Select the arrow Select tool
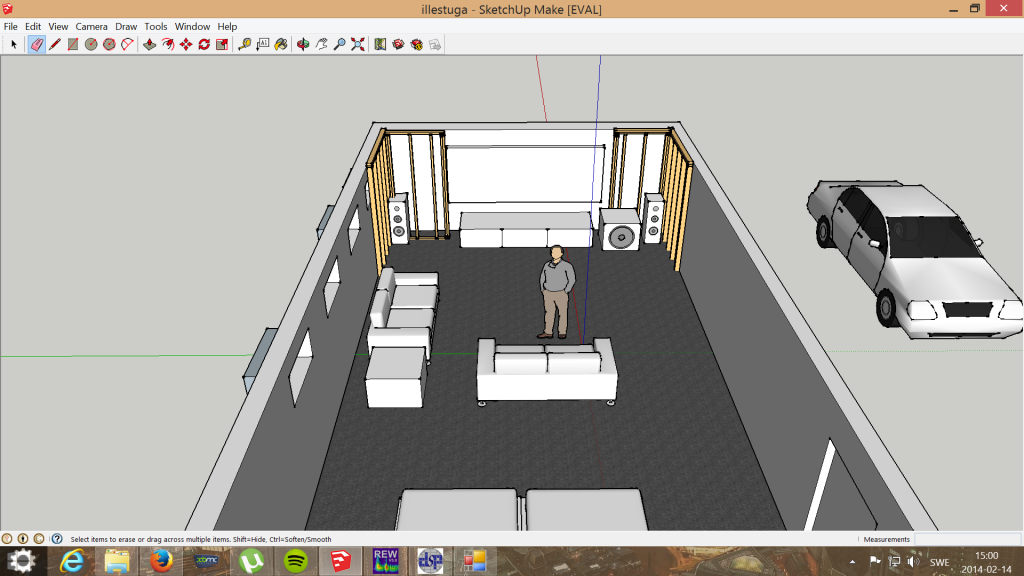The width and height of the screenshot is (1024, 576). 14,44
